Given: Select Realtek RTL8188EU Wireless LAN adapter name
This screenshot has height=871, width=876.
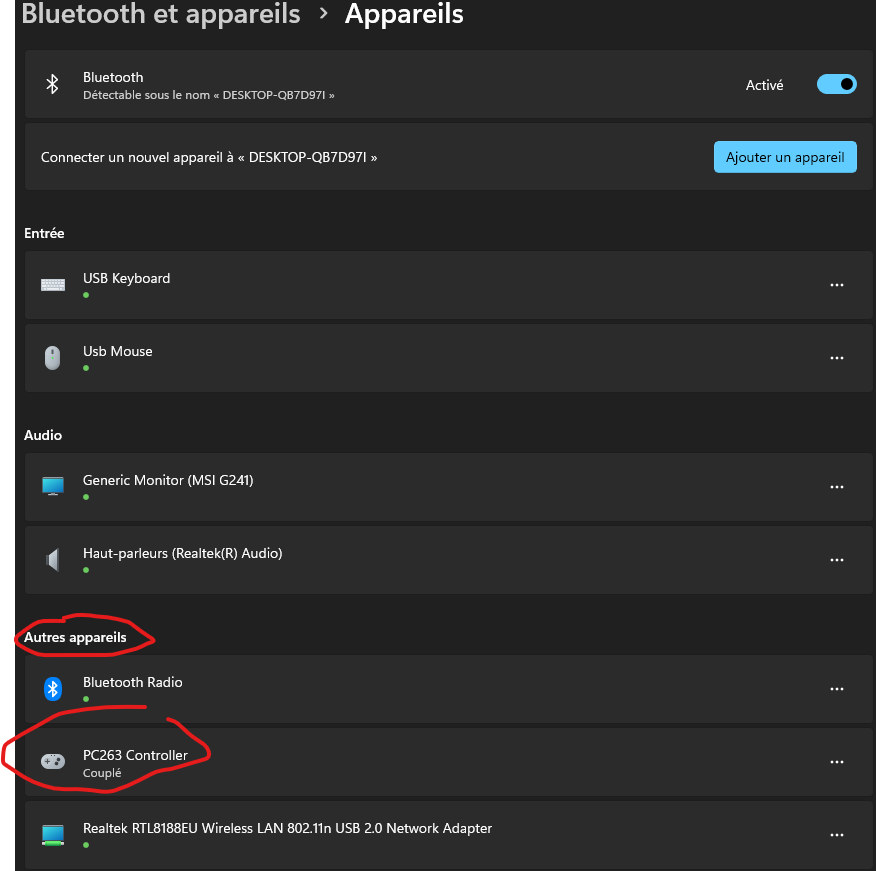Looking at the screenshot, I should pyautogui.click(x=287, y=829).
